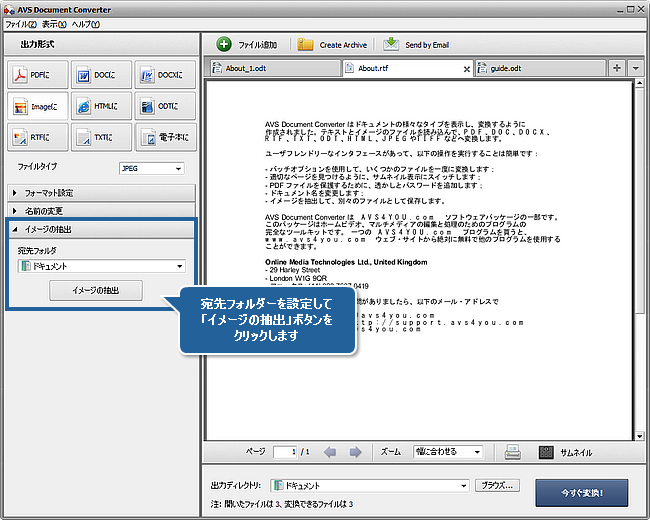This screenshot has width=650, height=520.
Task: Open the file type JPEG dropdown
Action: (151, 168)
